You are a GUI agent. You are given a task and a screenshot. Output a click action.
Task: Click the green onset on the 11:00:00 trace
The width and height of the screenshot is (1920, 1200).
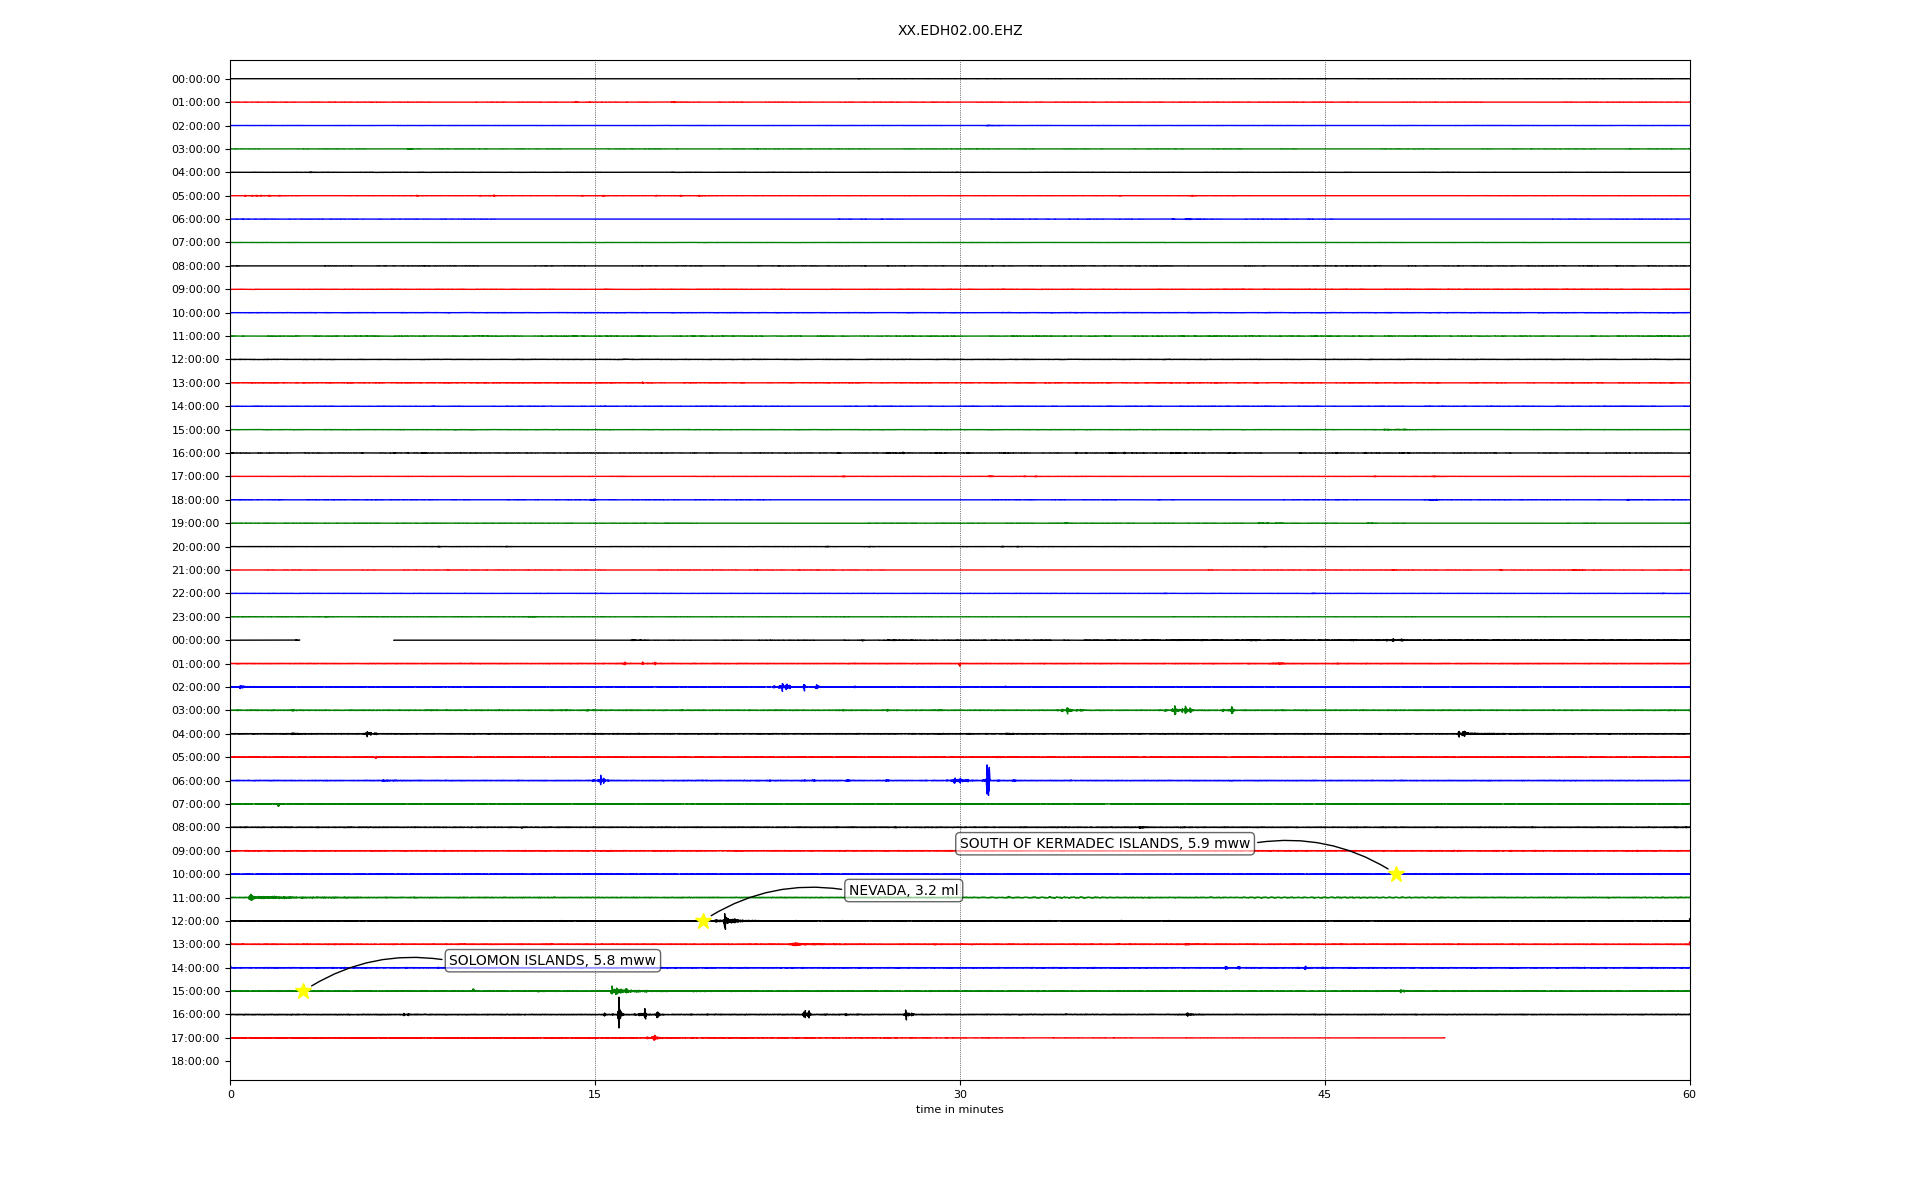[251, 898]
